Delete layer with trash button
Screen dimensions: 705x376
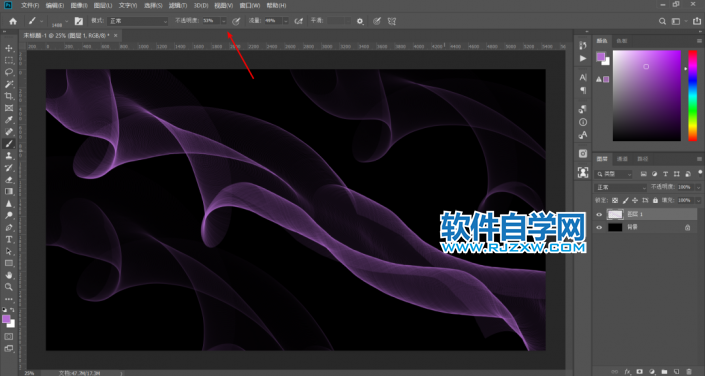(x=689, y=372)
